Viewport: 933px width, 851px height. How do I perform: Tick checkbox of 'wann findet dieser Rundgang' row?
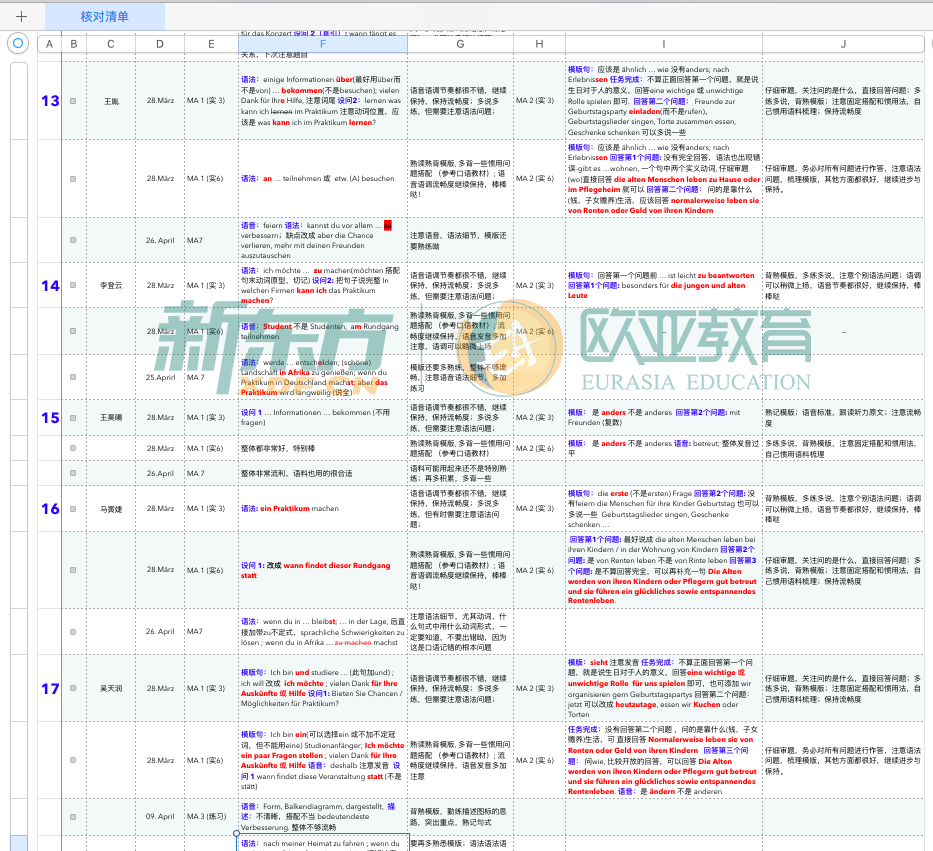pyautogui.click(x=73, y=570)
